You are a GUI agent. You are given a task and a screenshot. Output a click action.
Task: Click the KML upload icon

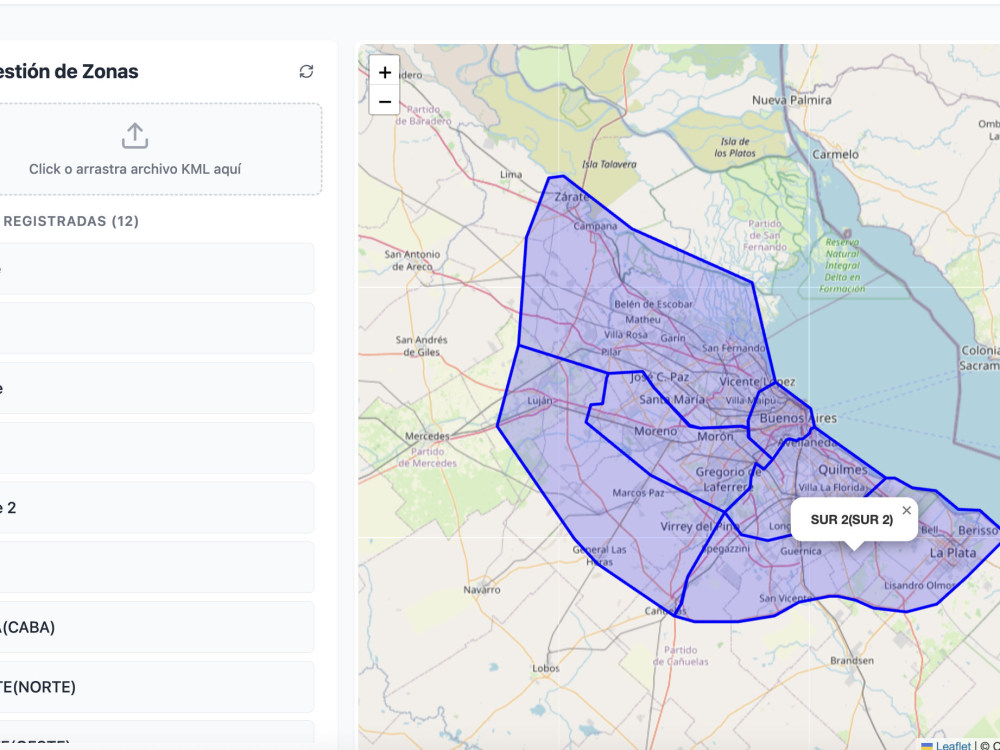(135, 136)
